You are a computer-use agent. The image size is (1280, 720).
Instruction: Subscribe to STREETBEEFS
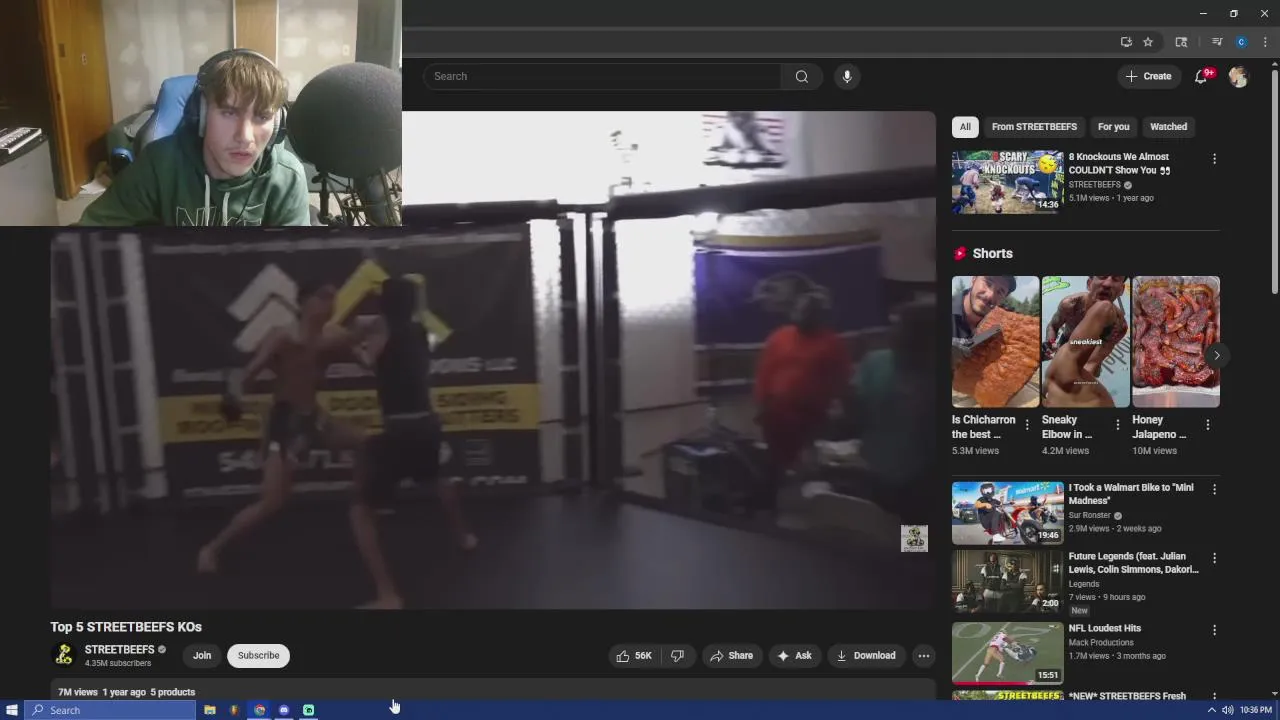click(258, 656)
